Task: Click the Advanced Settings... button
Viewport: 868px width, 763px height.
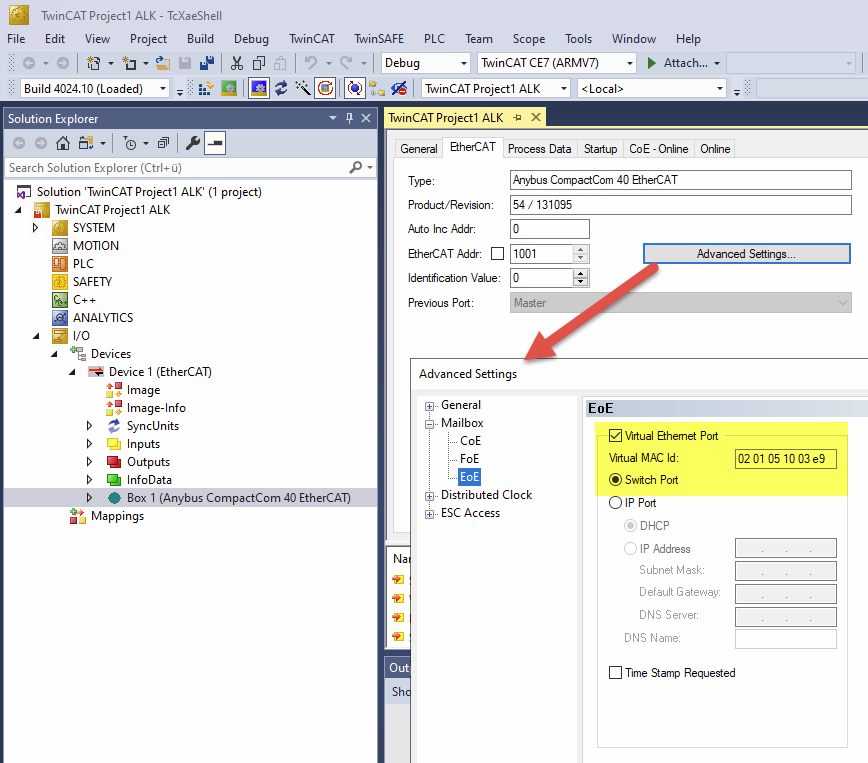Action: (746, 254)
